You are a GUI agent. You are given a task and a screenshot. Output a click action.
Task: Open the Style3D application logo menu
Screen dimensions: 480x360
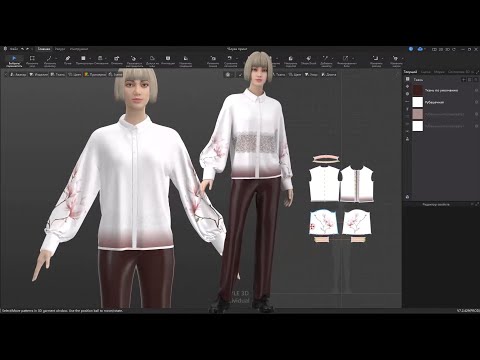coord(5,49)
